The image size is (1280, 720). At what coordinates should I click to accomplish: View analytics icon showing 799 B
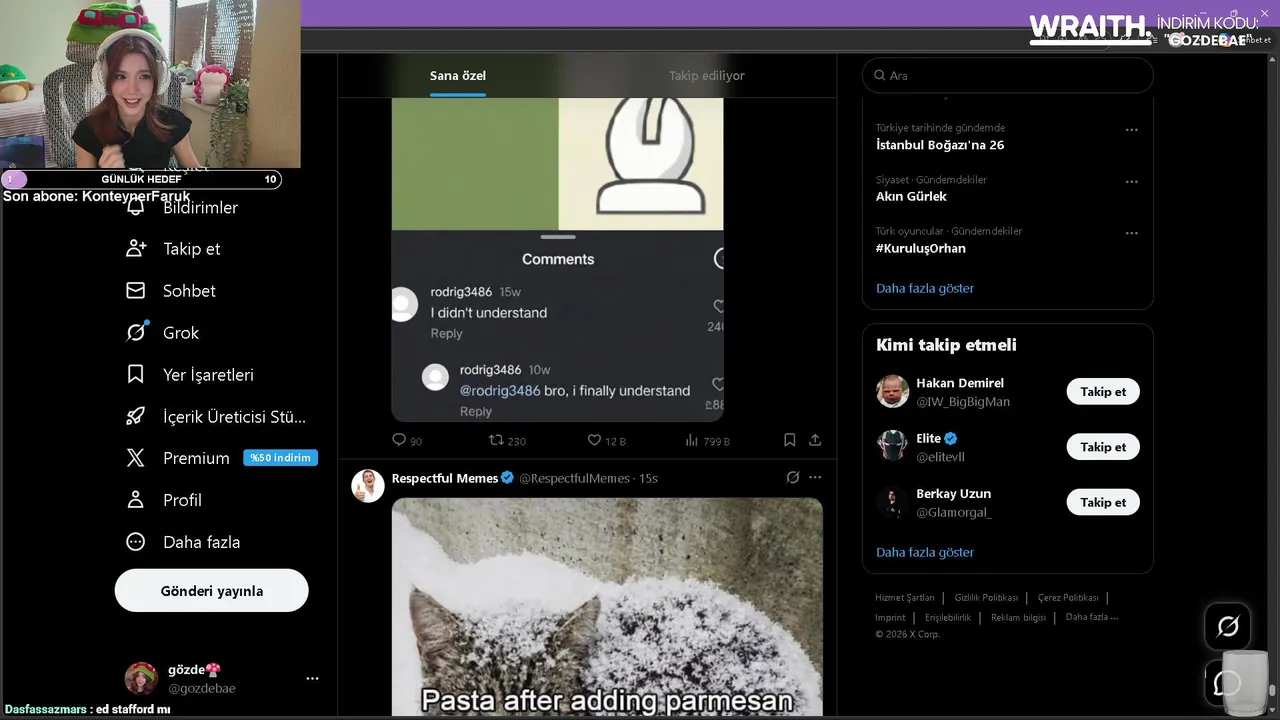point(692,440)
